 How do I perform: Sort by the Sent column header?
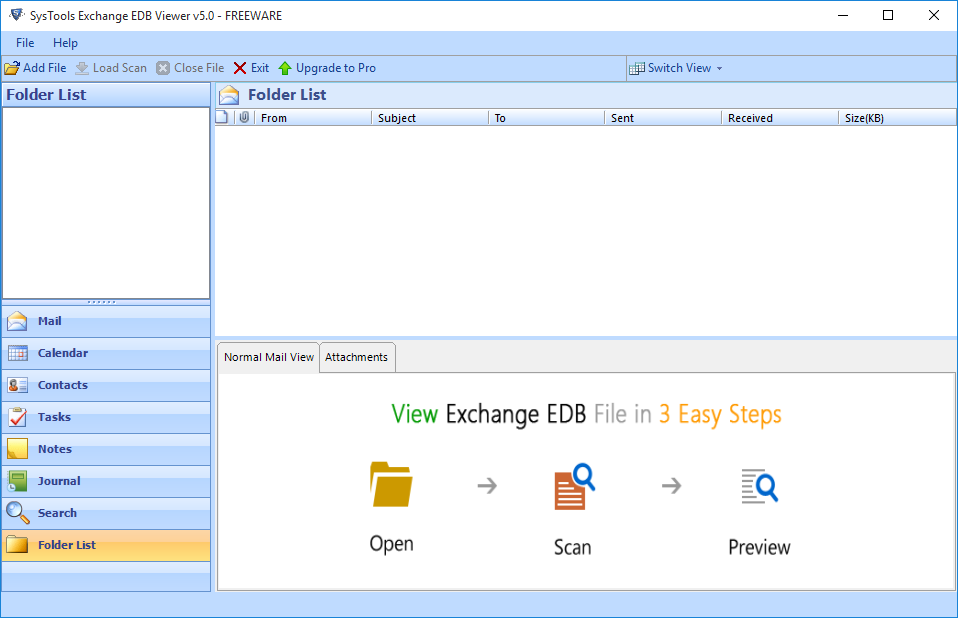[x=663, y=118]
